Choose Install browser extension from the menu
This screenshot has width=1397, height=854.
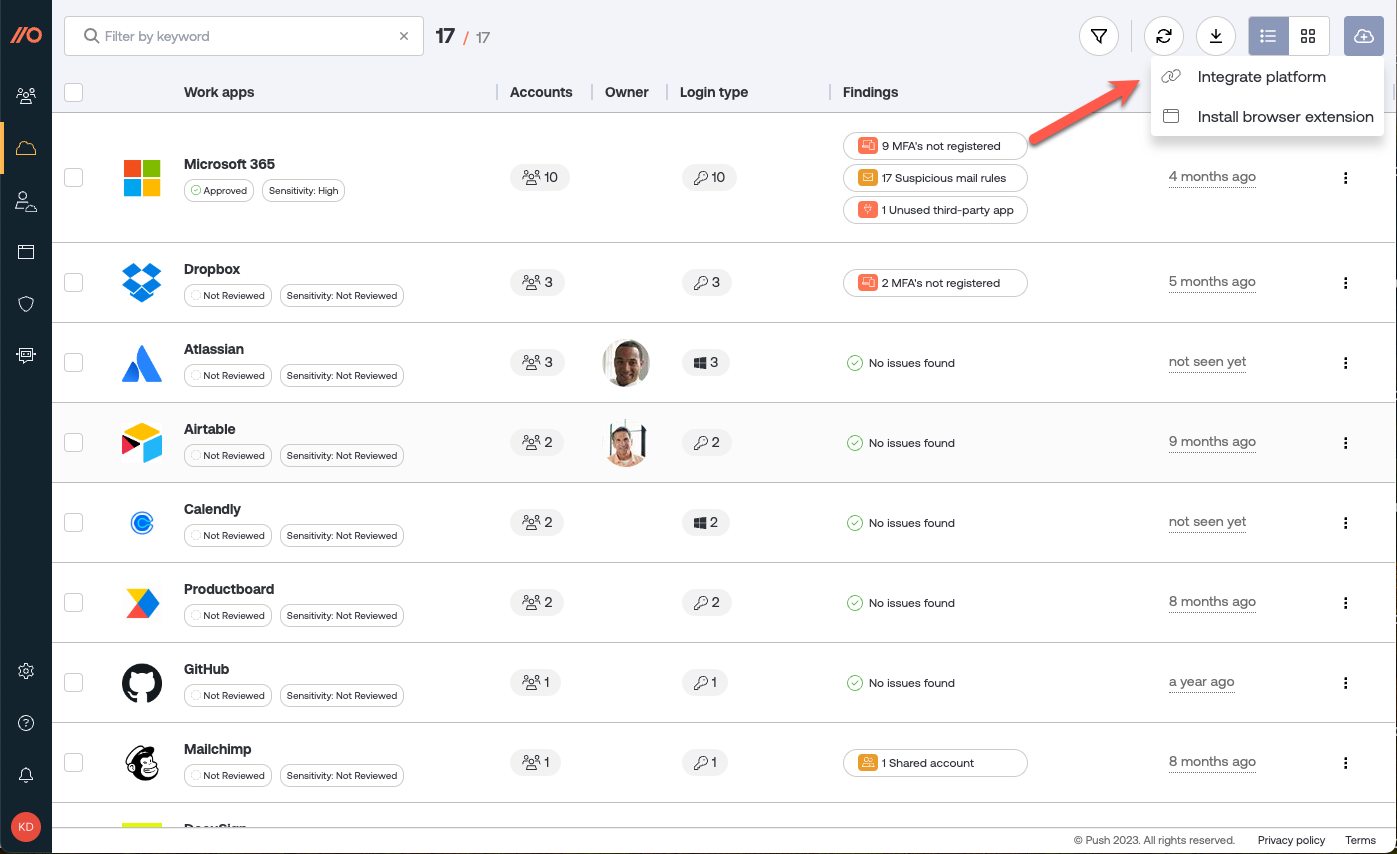click(1284, 116)
